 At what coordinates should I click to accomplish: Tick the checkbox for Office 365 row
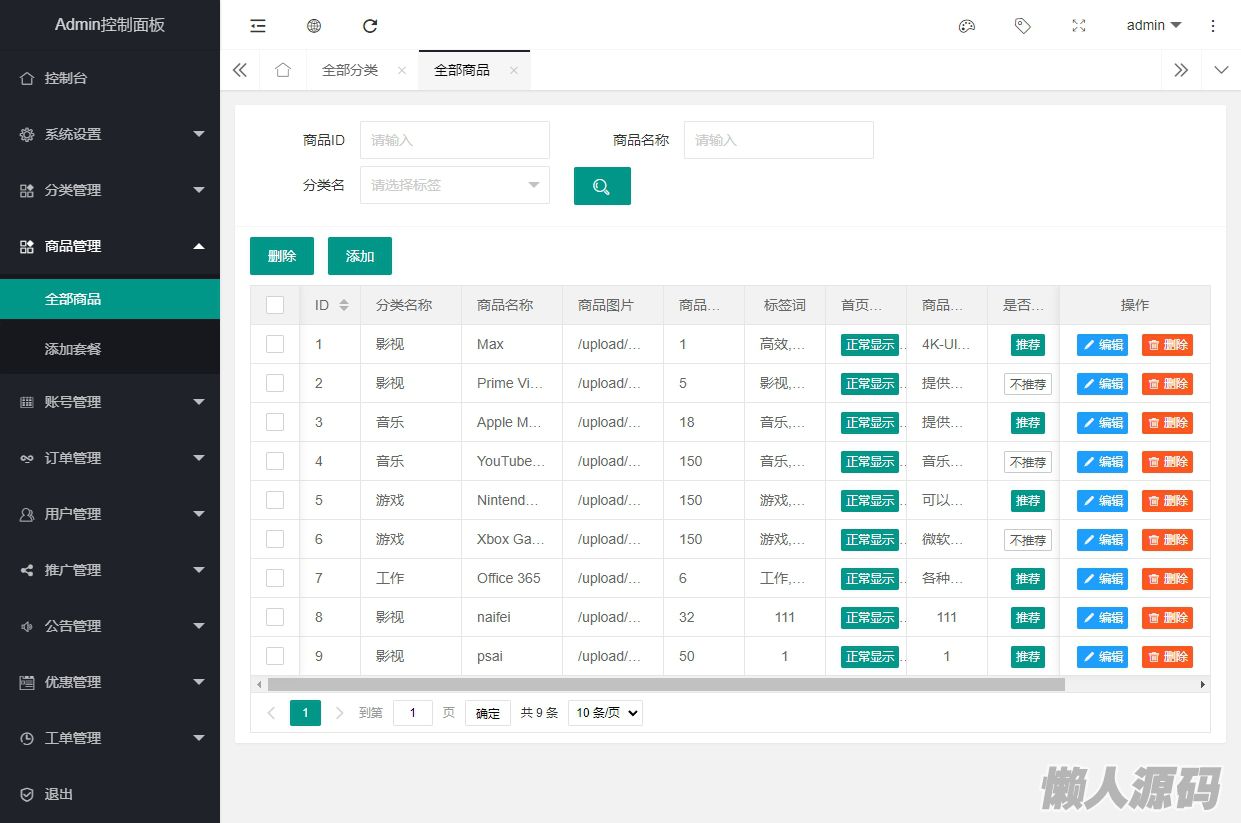[275, 578]
